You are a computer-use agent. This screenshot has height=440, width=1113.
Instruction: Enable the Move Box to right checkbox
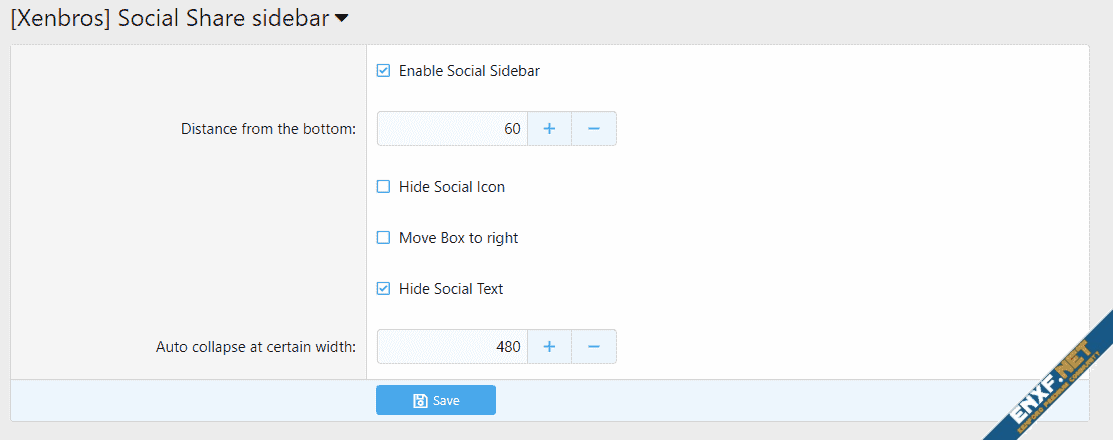383,238
